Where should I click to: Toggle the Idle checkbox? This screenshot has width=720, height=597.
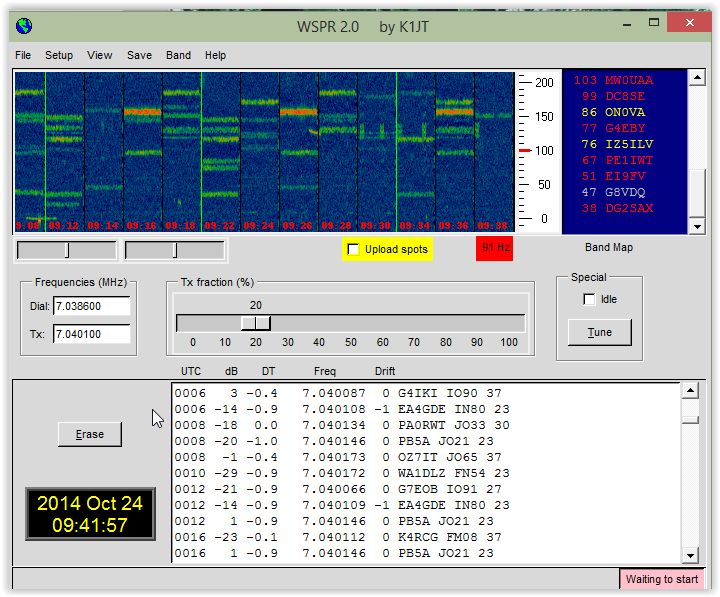coord(589,299)
